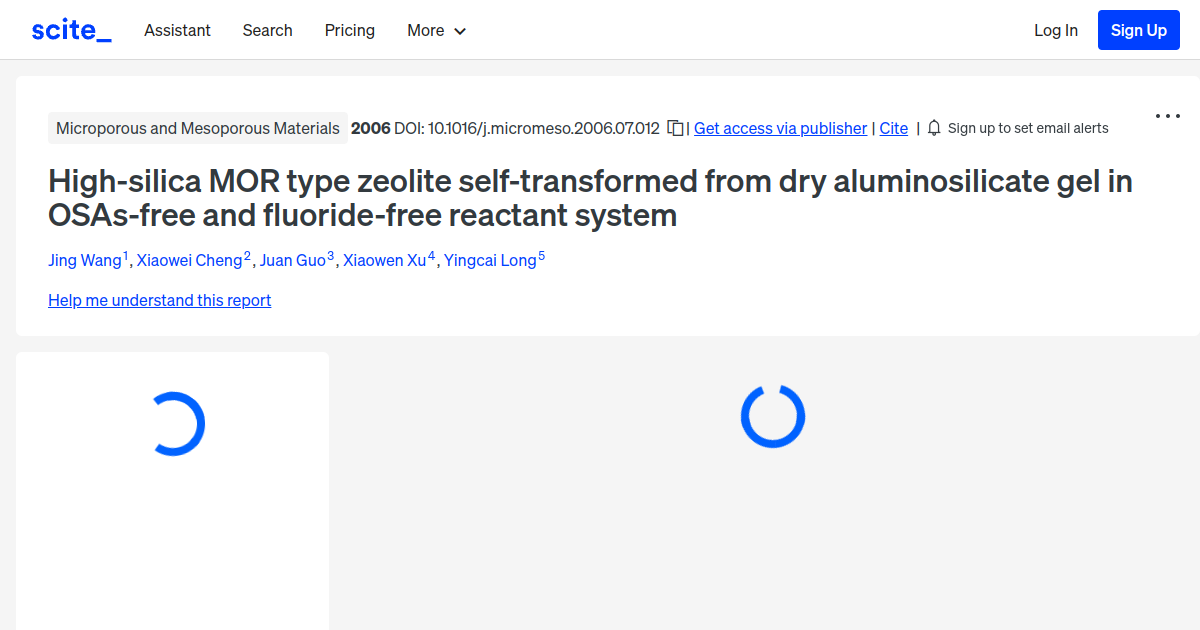Image resolution: width=1200 pixels, height=630 pixels.
Task: Click the bell alert icon
Action: pos(934,128)
